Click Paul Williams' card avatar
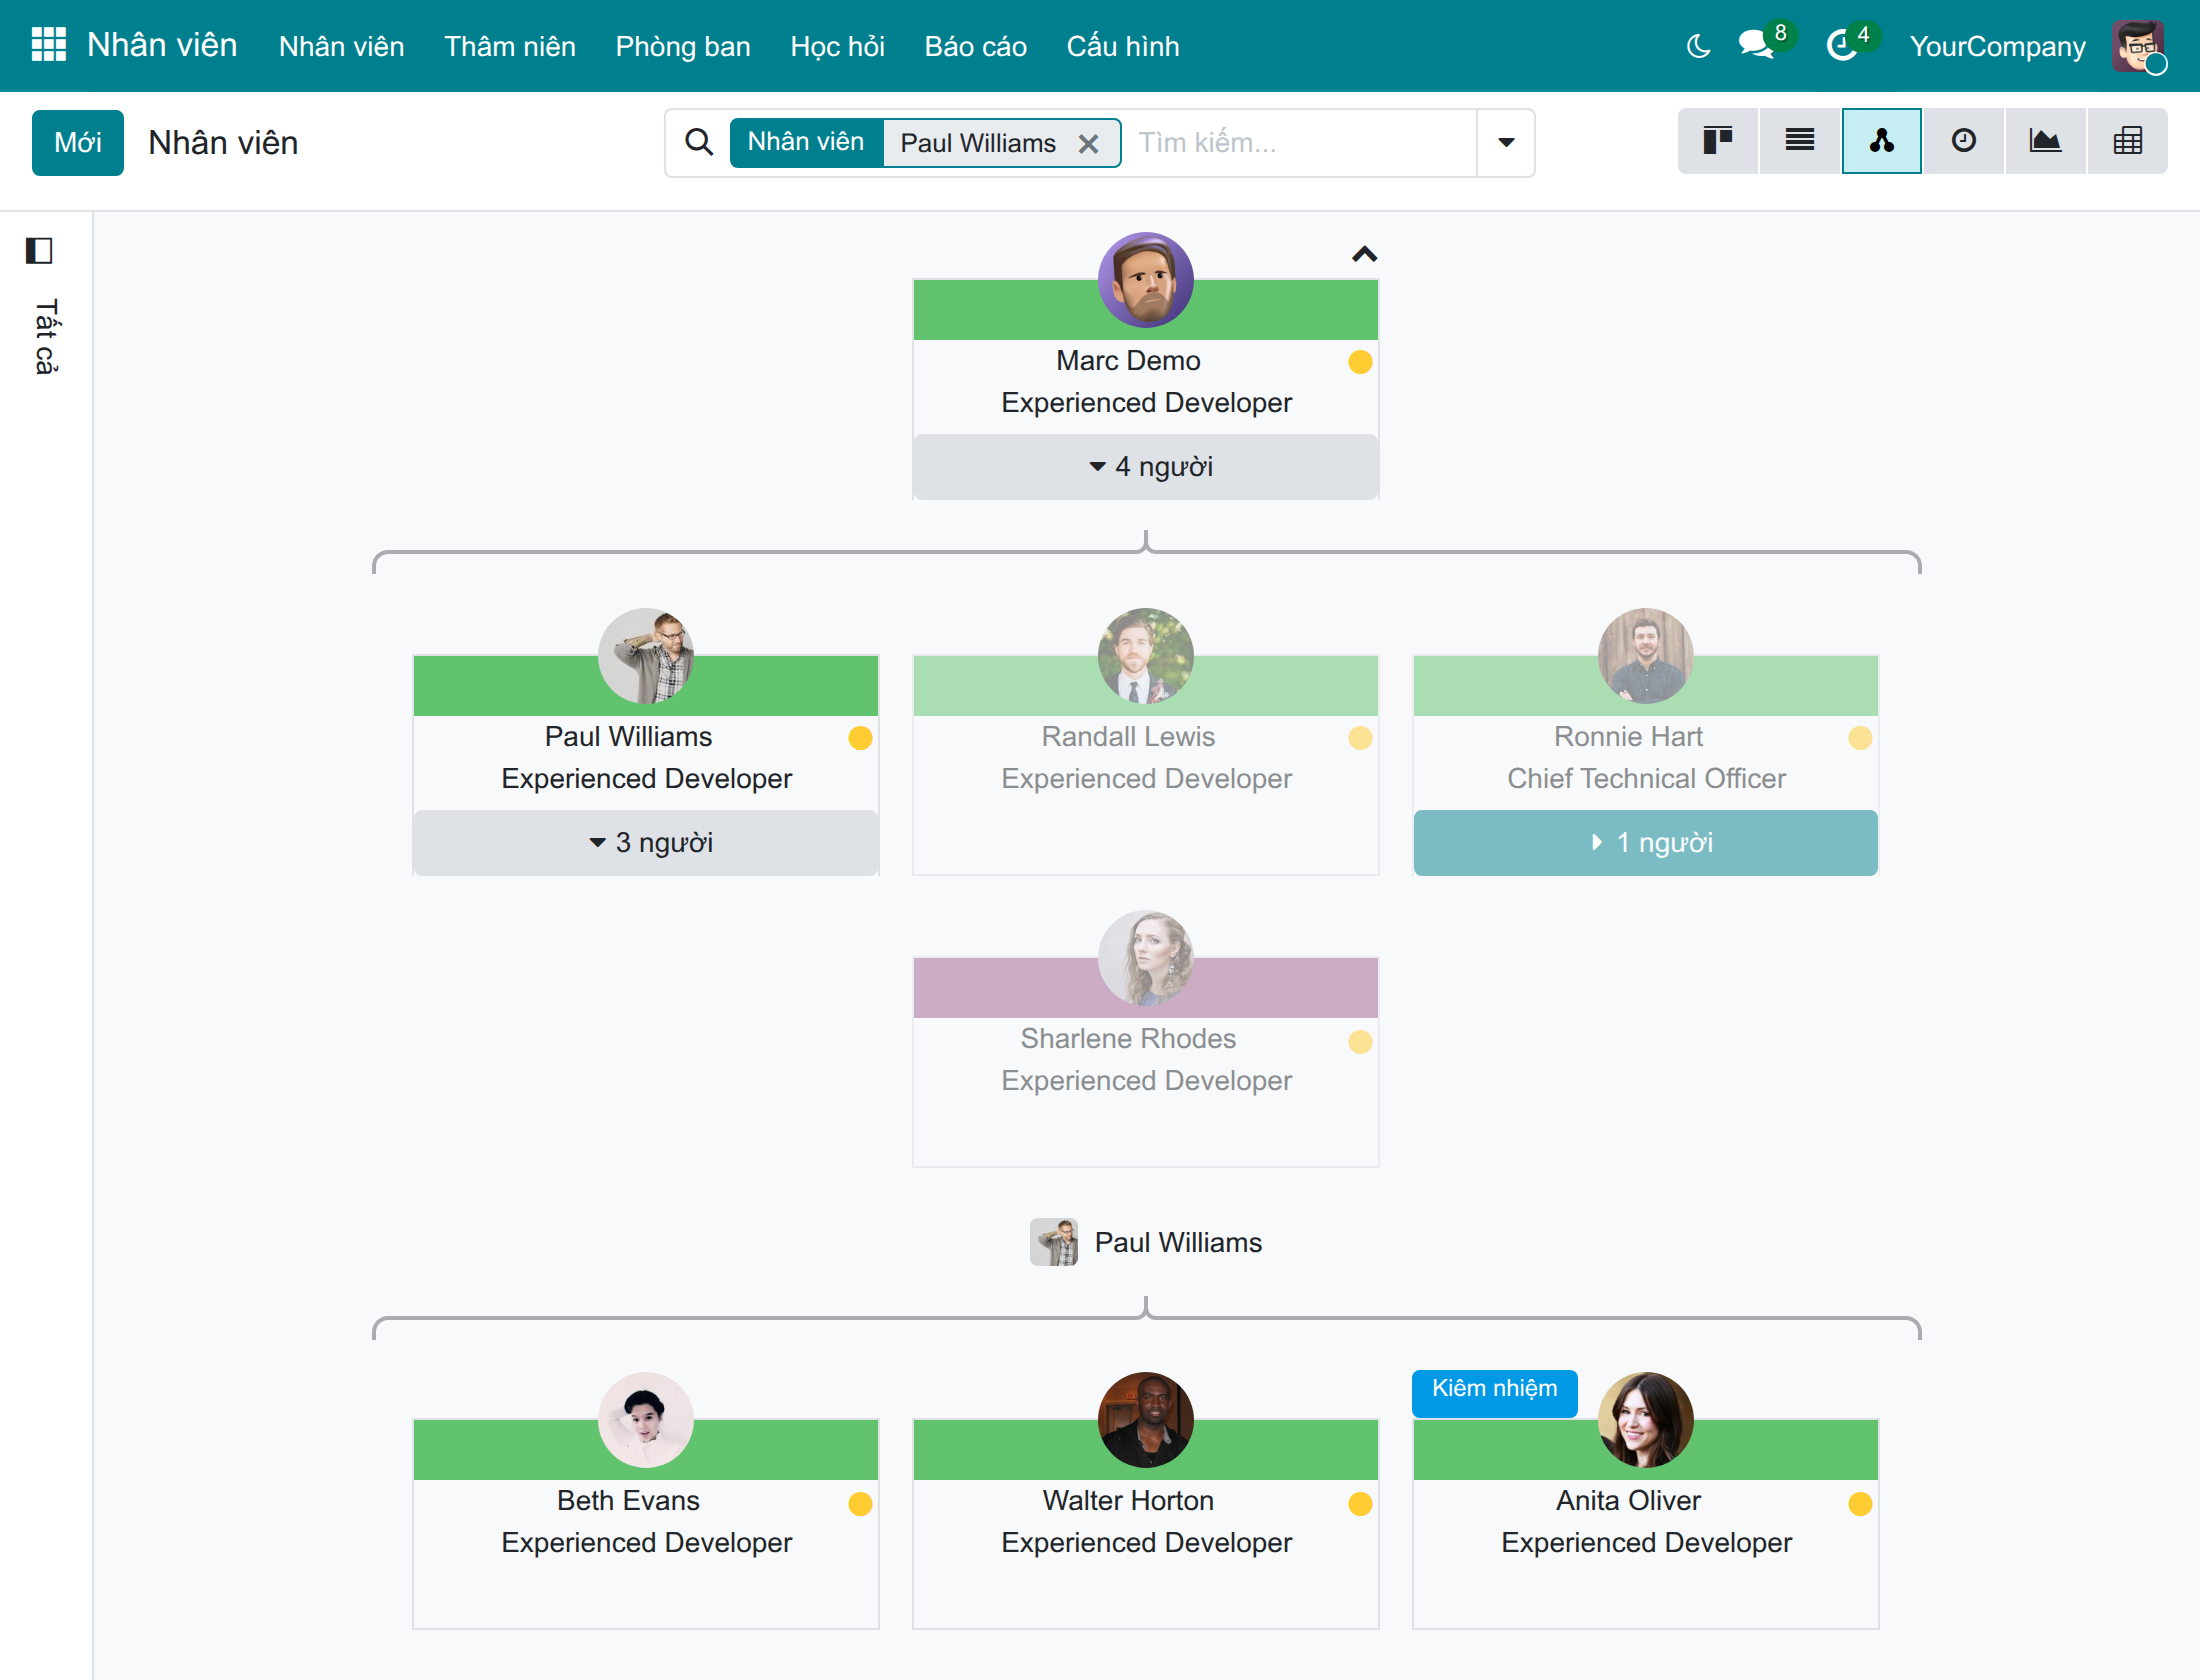Image resolution: width=2200 pixels, height=1680 pixels. point(646,656)
